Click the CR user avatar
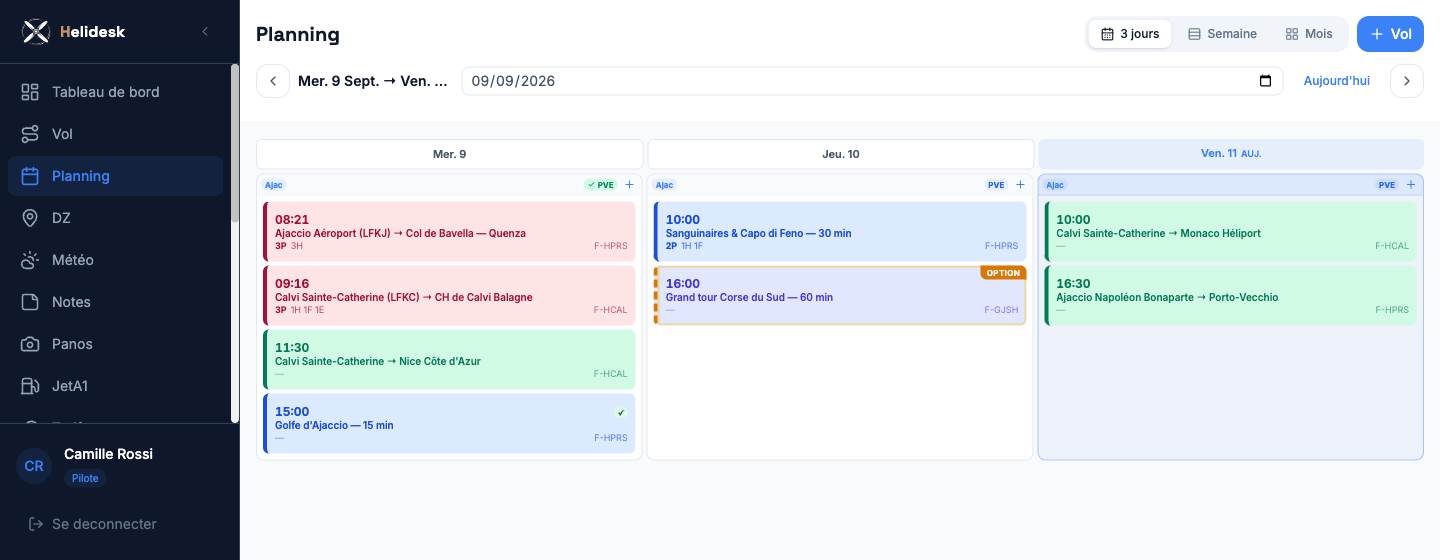 coord(34,466)
